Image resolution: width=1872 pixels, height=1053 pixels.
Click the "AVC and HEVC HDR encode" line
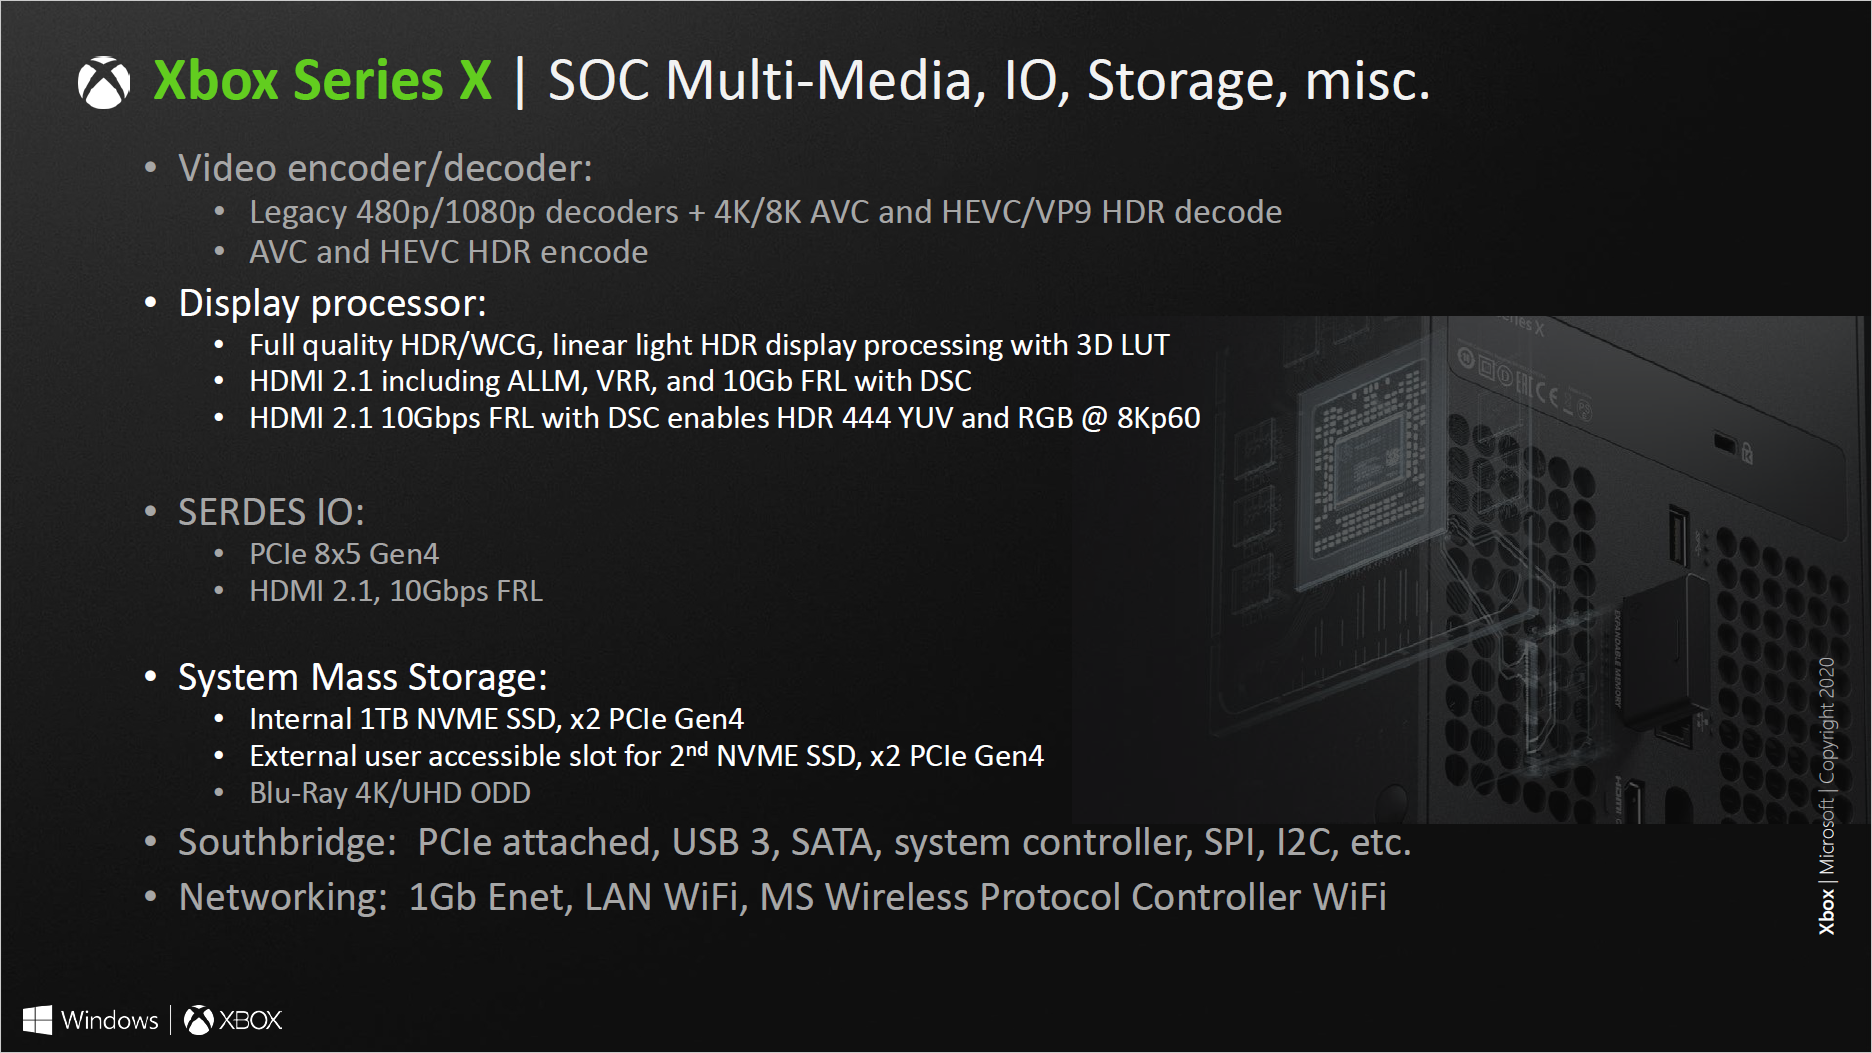[x=448, y=252]
